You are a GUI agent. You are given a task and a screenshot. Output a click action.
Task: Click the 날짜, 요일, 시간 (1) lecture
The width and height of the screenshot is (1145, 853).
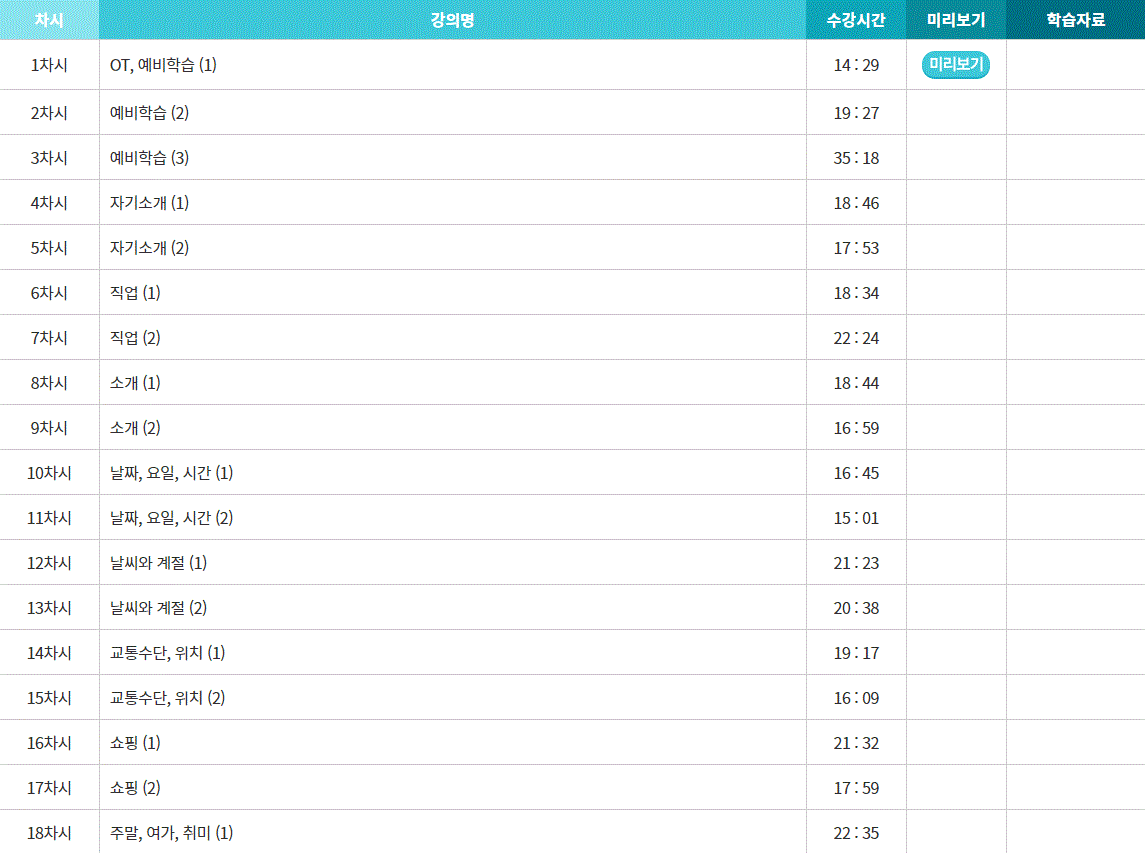pyautogui.click(x=171, y=473)
